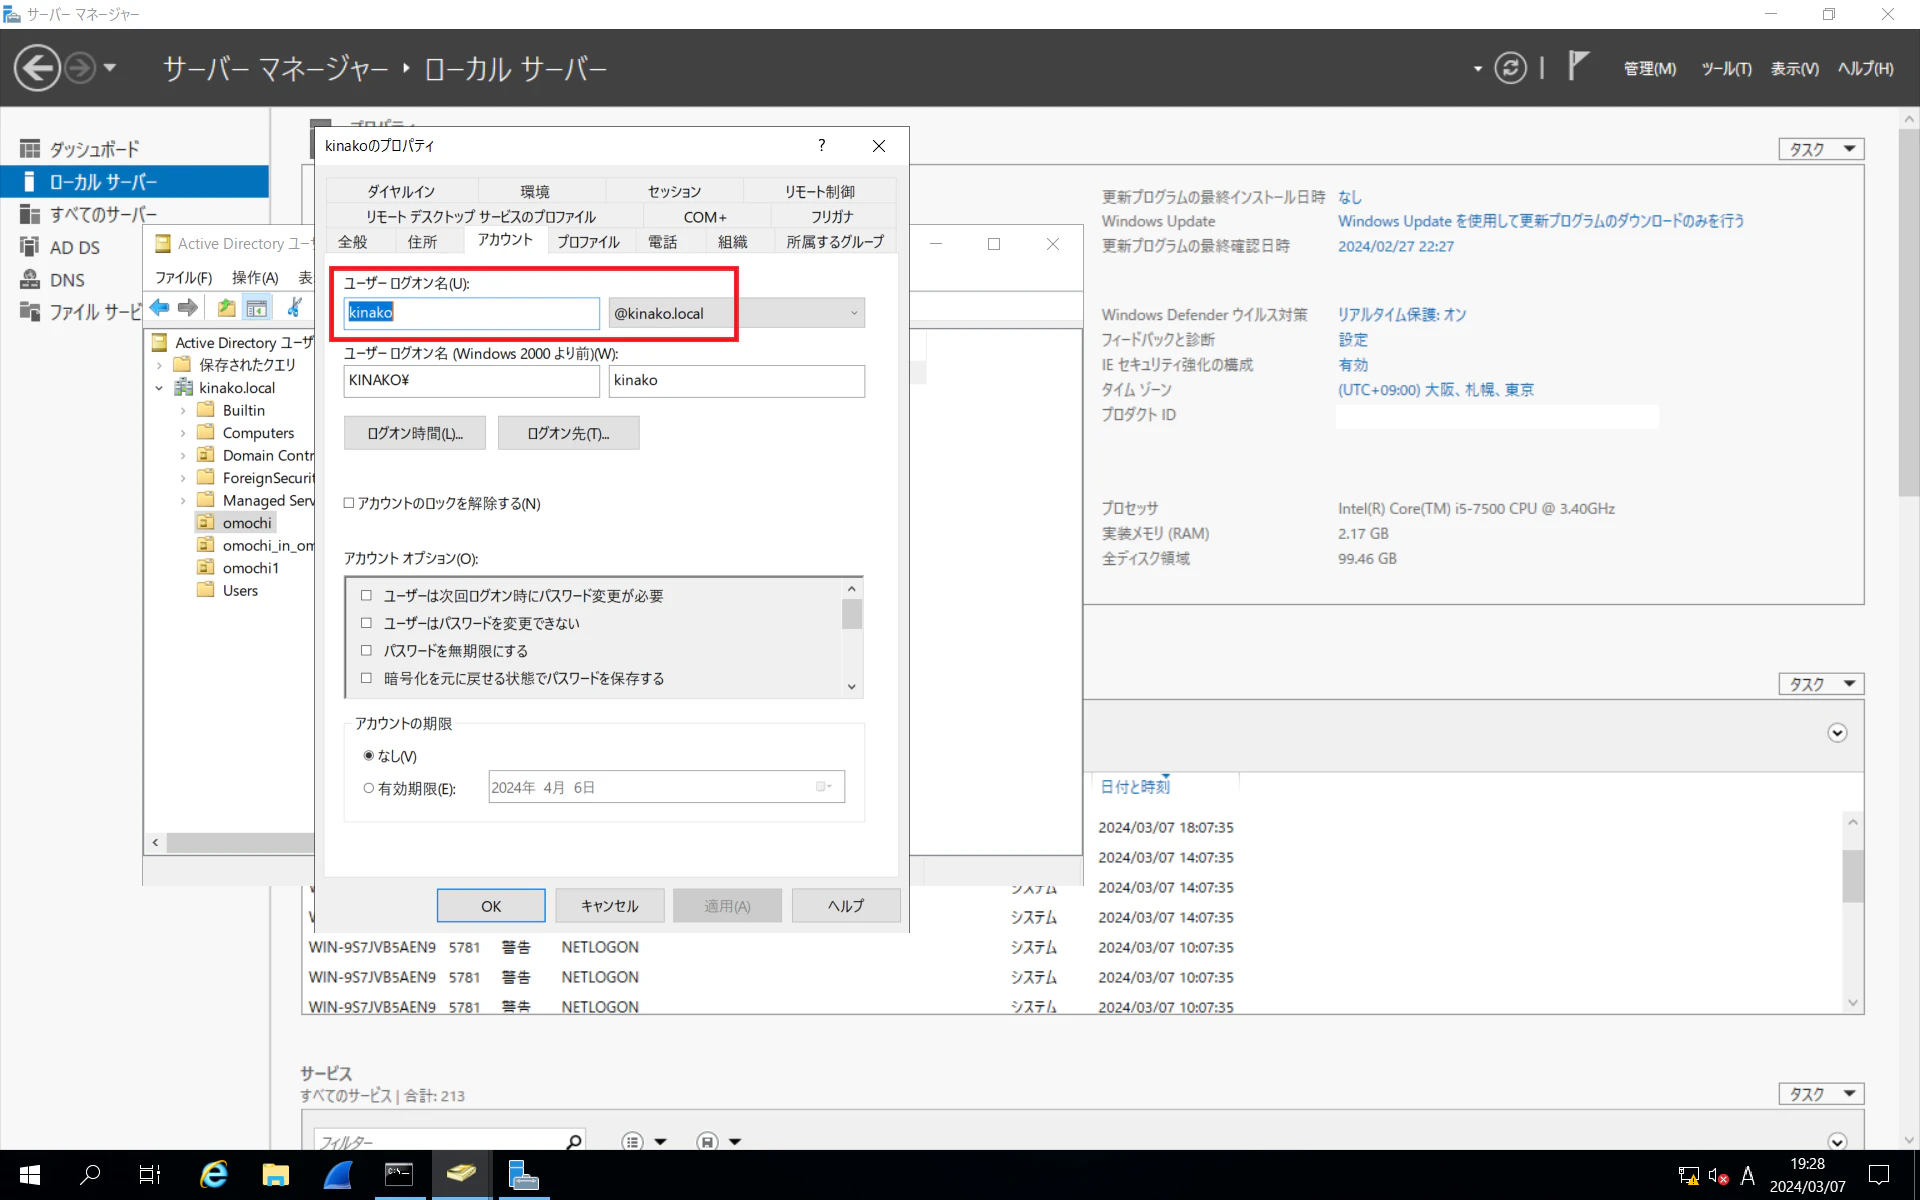Click the Windows Update download setting link
This screenshot has height=1200, width=1920.
1540,221
